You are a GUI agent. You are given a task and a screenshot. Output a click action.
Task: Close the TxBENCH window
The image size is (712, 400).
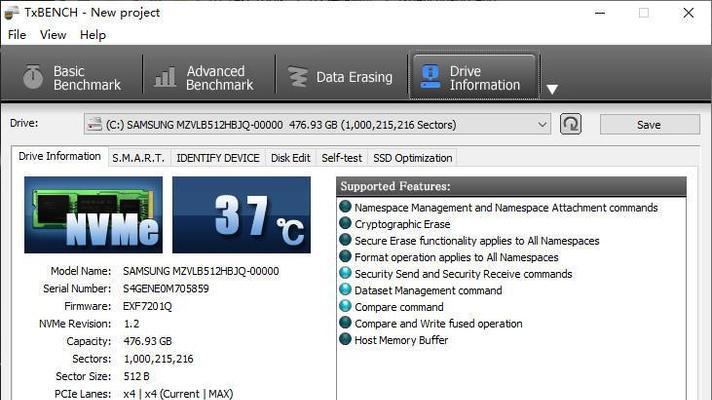pos(688,13)
